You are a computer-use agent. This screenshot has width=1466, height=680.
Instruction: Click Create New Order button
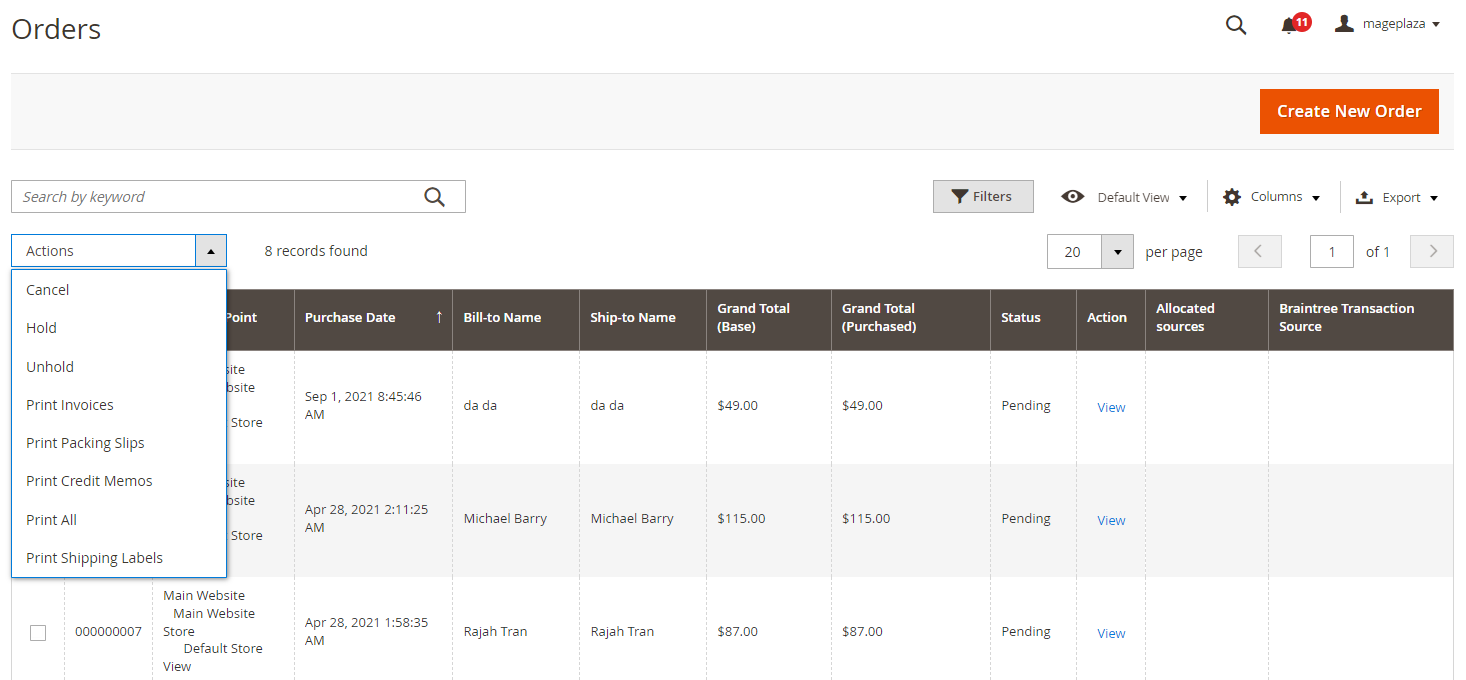(1349, 111)
